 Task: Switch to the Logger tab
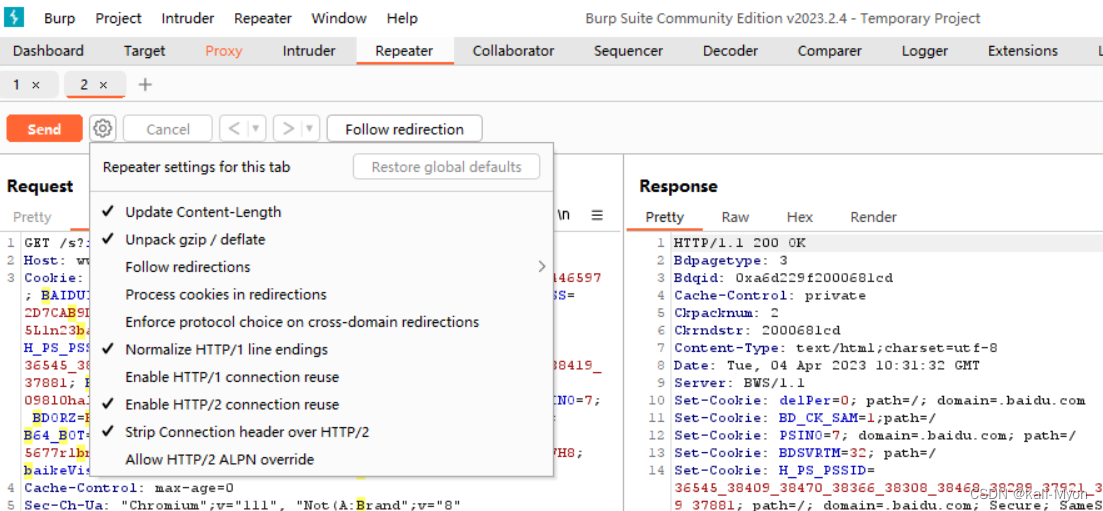[925, 51]
